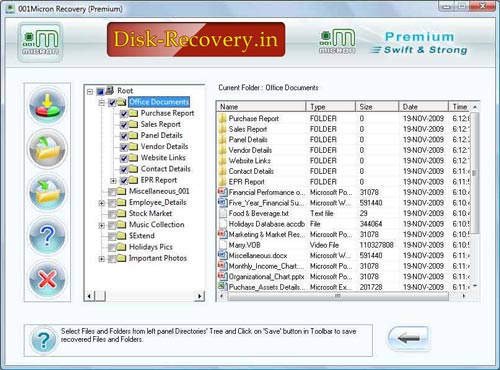The height and width of the screenshot is (370, 500).
Task: Click the Purchase Report folder icon in file list
Action: click(x=222, y=119)
